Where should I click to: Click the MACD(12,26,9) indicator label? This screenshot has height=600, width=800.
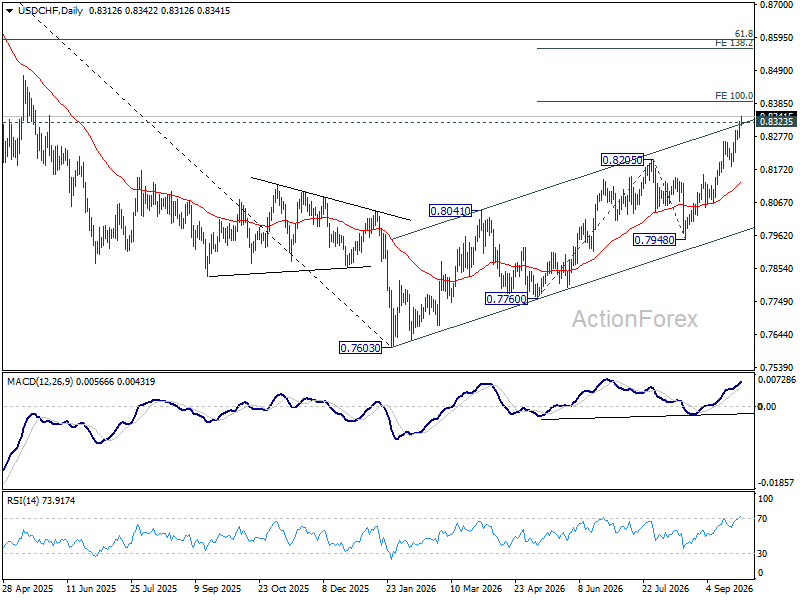[40, 382]
